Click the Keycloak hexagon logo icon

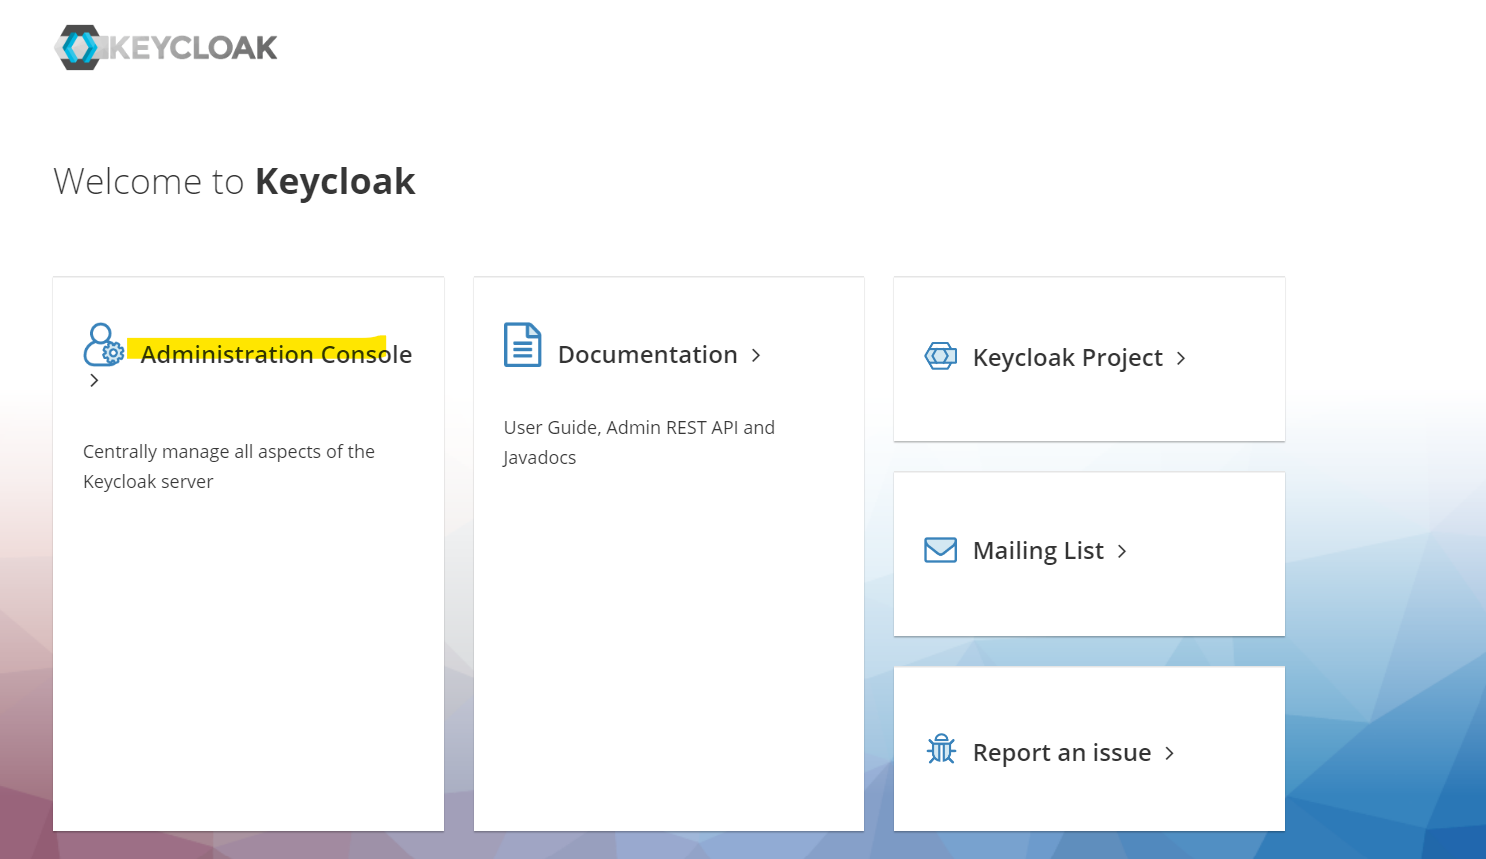coord(80,46)
